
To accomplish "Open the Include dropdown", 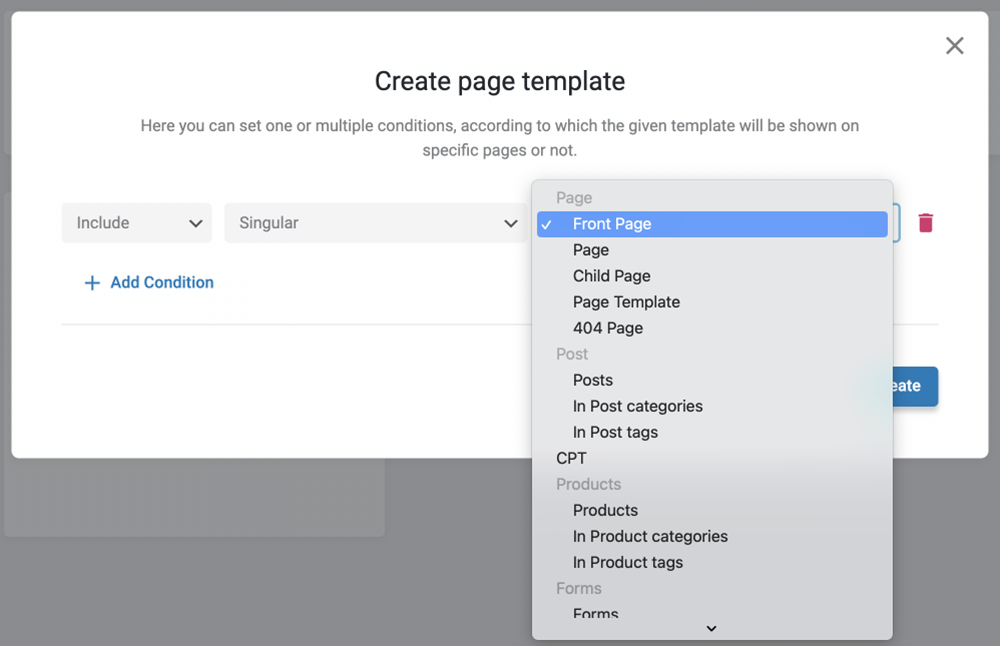I will point(136,223).
